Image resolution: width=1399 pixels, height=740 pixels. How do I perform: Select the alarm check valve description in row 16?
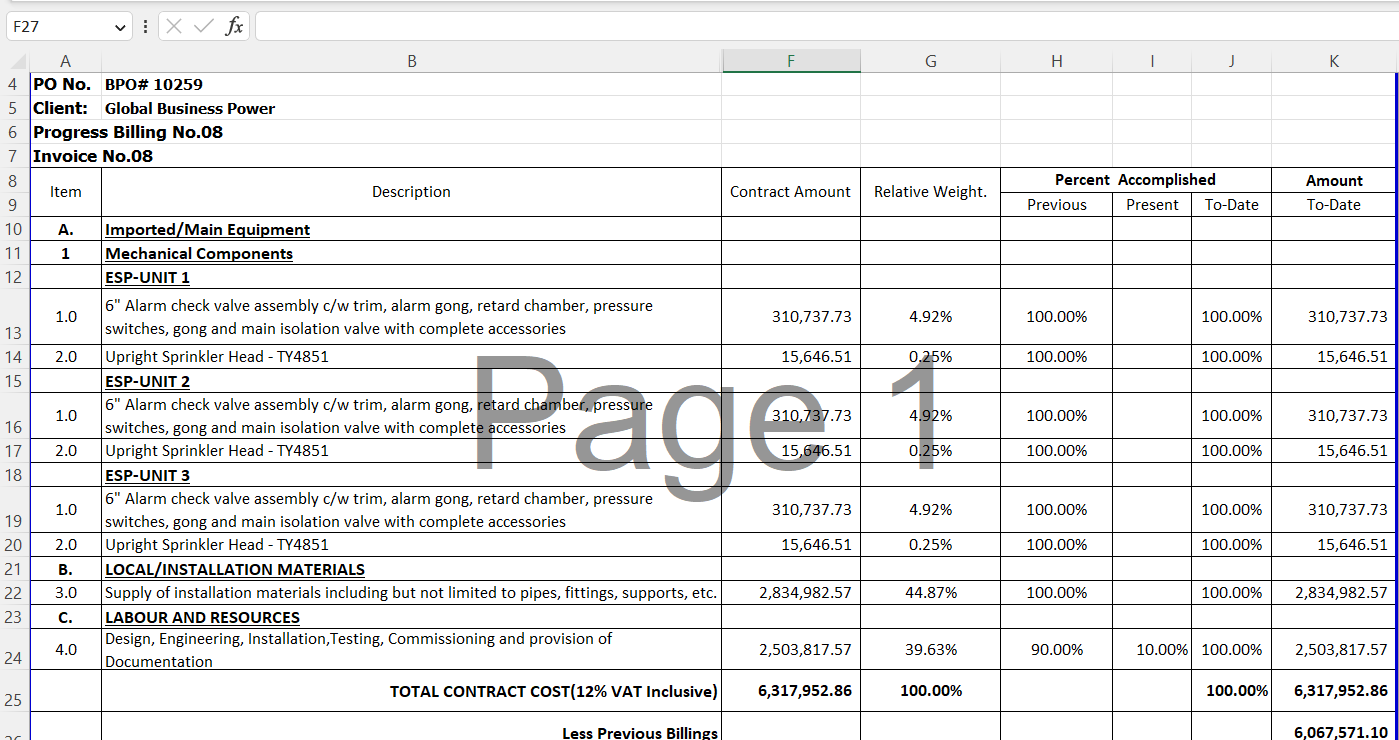click(x=411, y=416)
